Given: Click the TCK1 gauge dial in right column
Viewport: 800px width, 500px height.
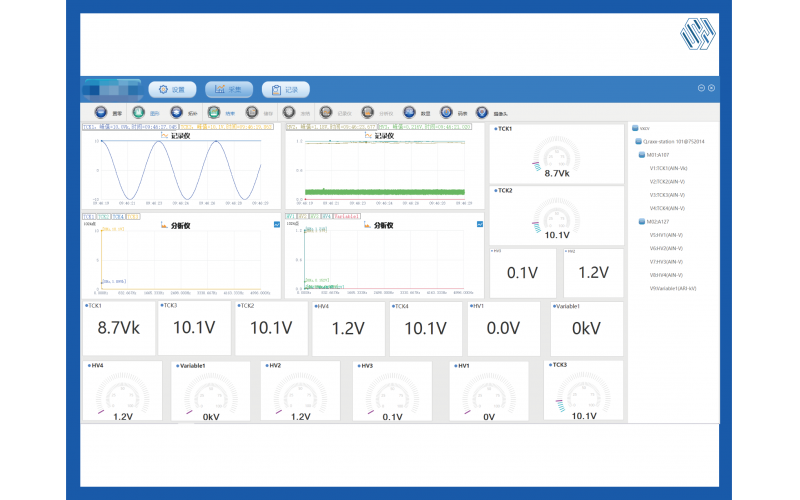Looking at the screenshot, I should click(x=556, y=157).
